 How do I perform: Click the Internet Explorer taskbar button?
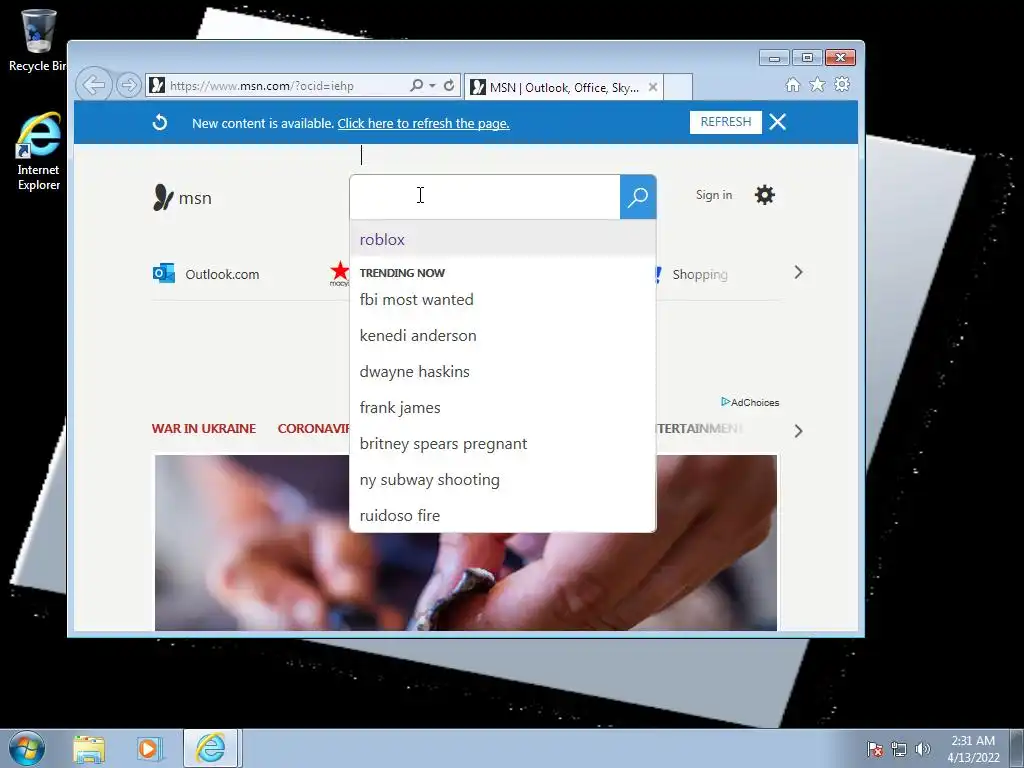(211, 748)
